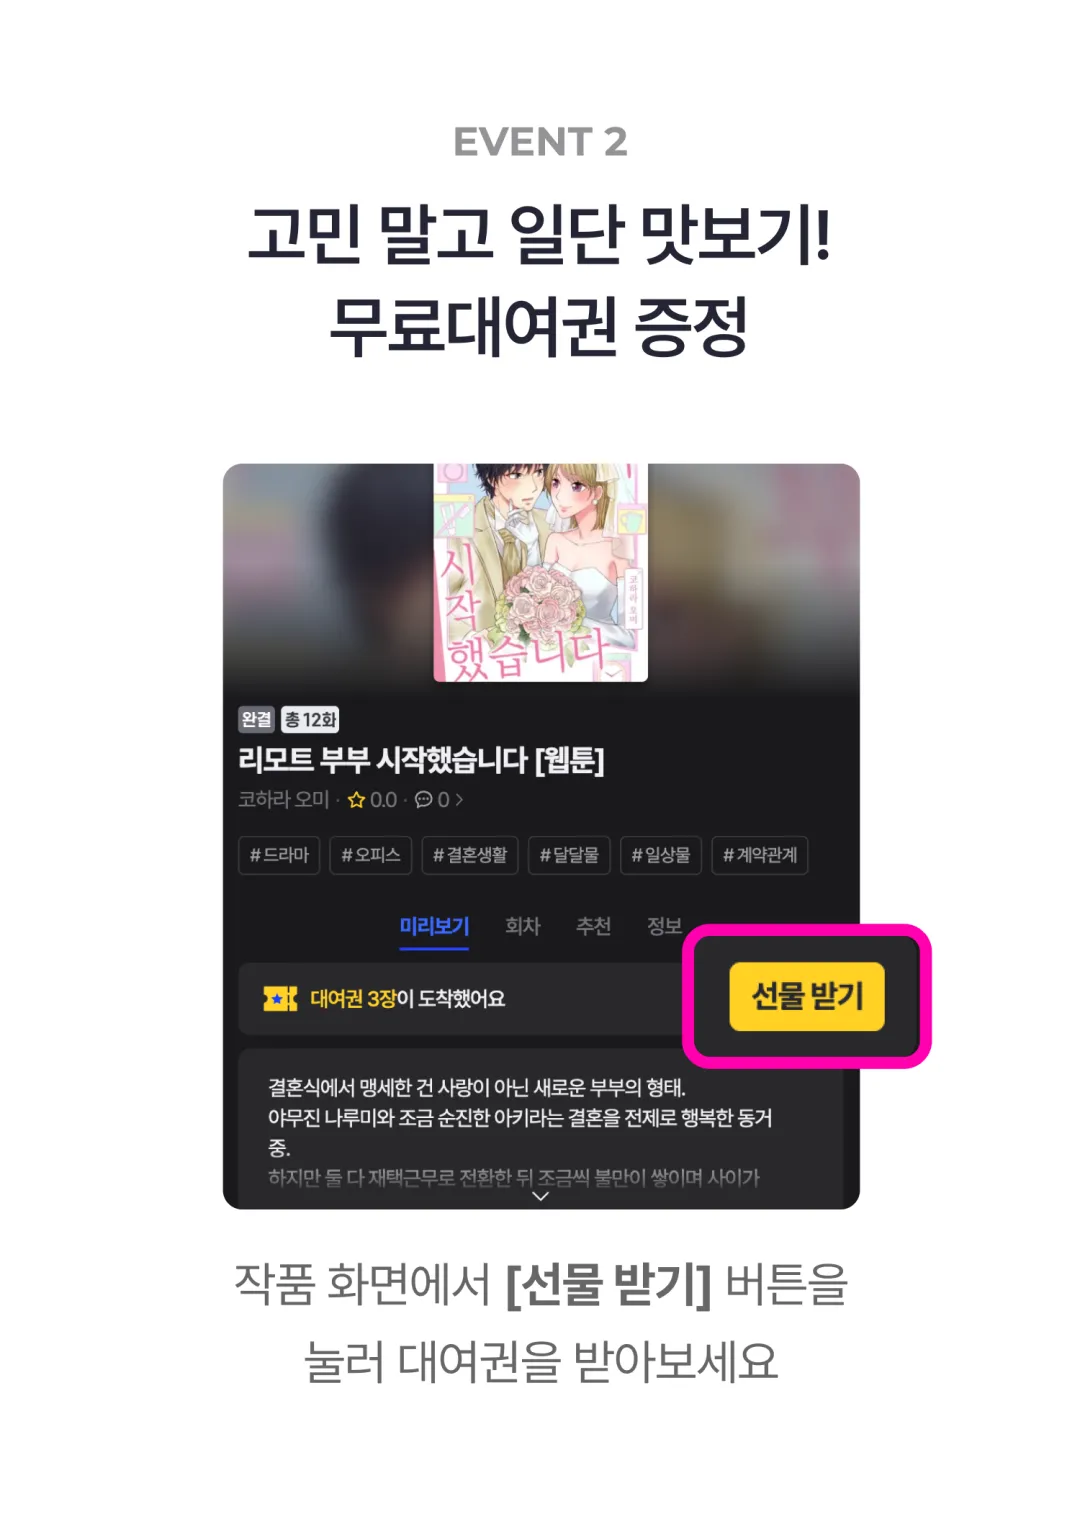Click the 완결 status badge

pos(256,719)
